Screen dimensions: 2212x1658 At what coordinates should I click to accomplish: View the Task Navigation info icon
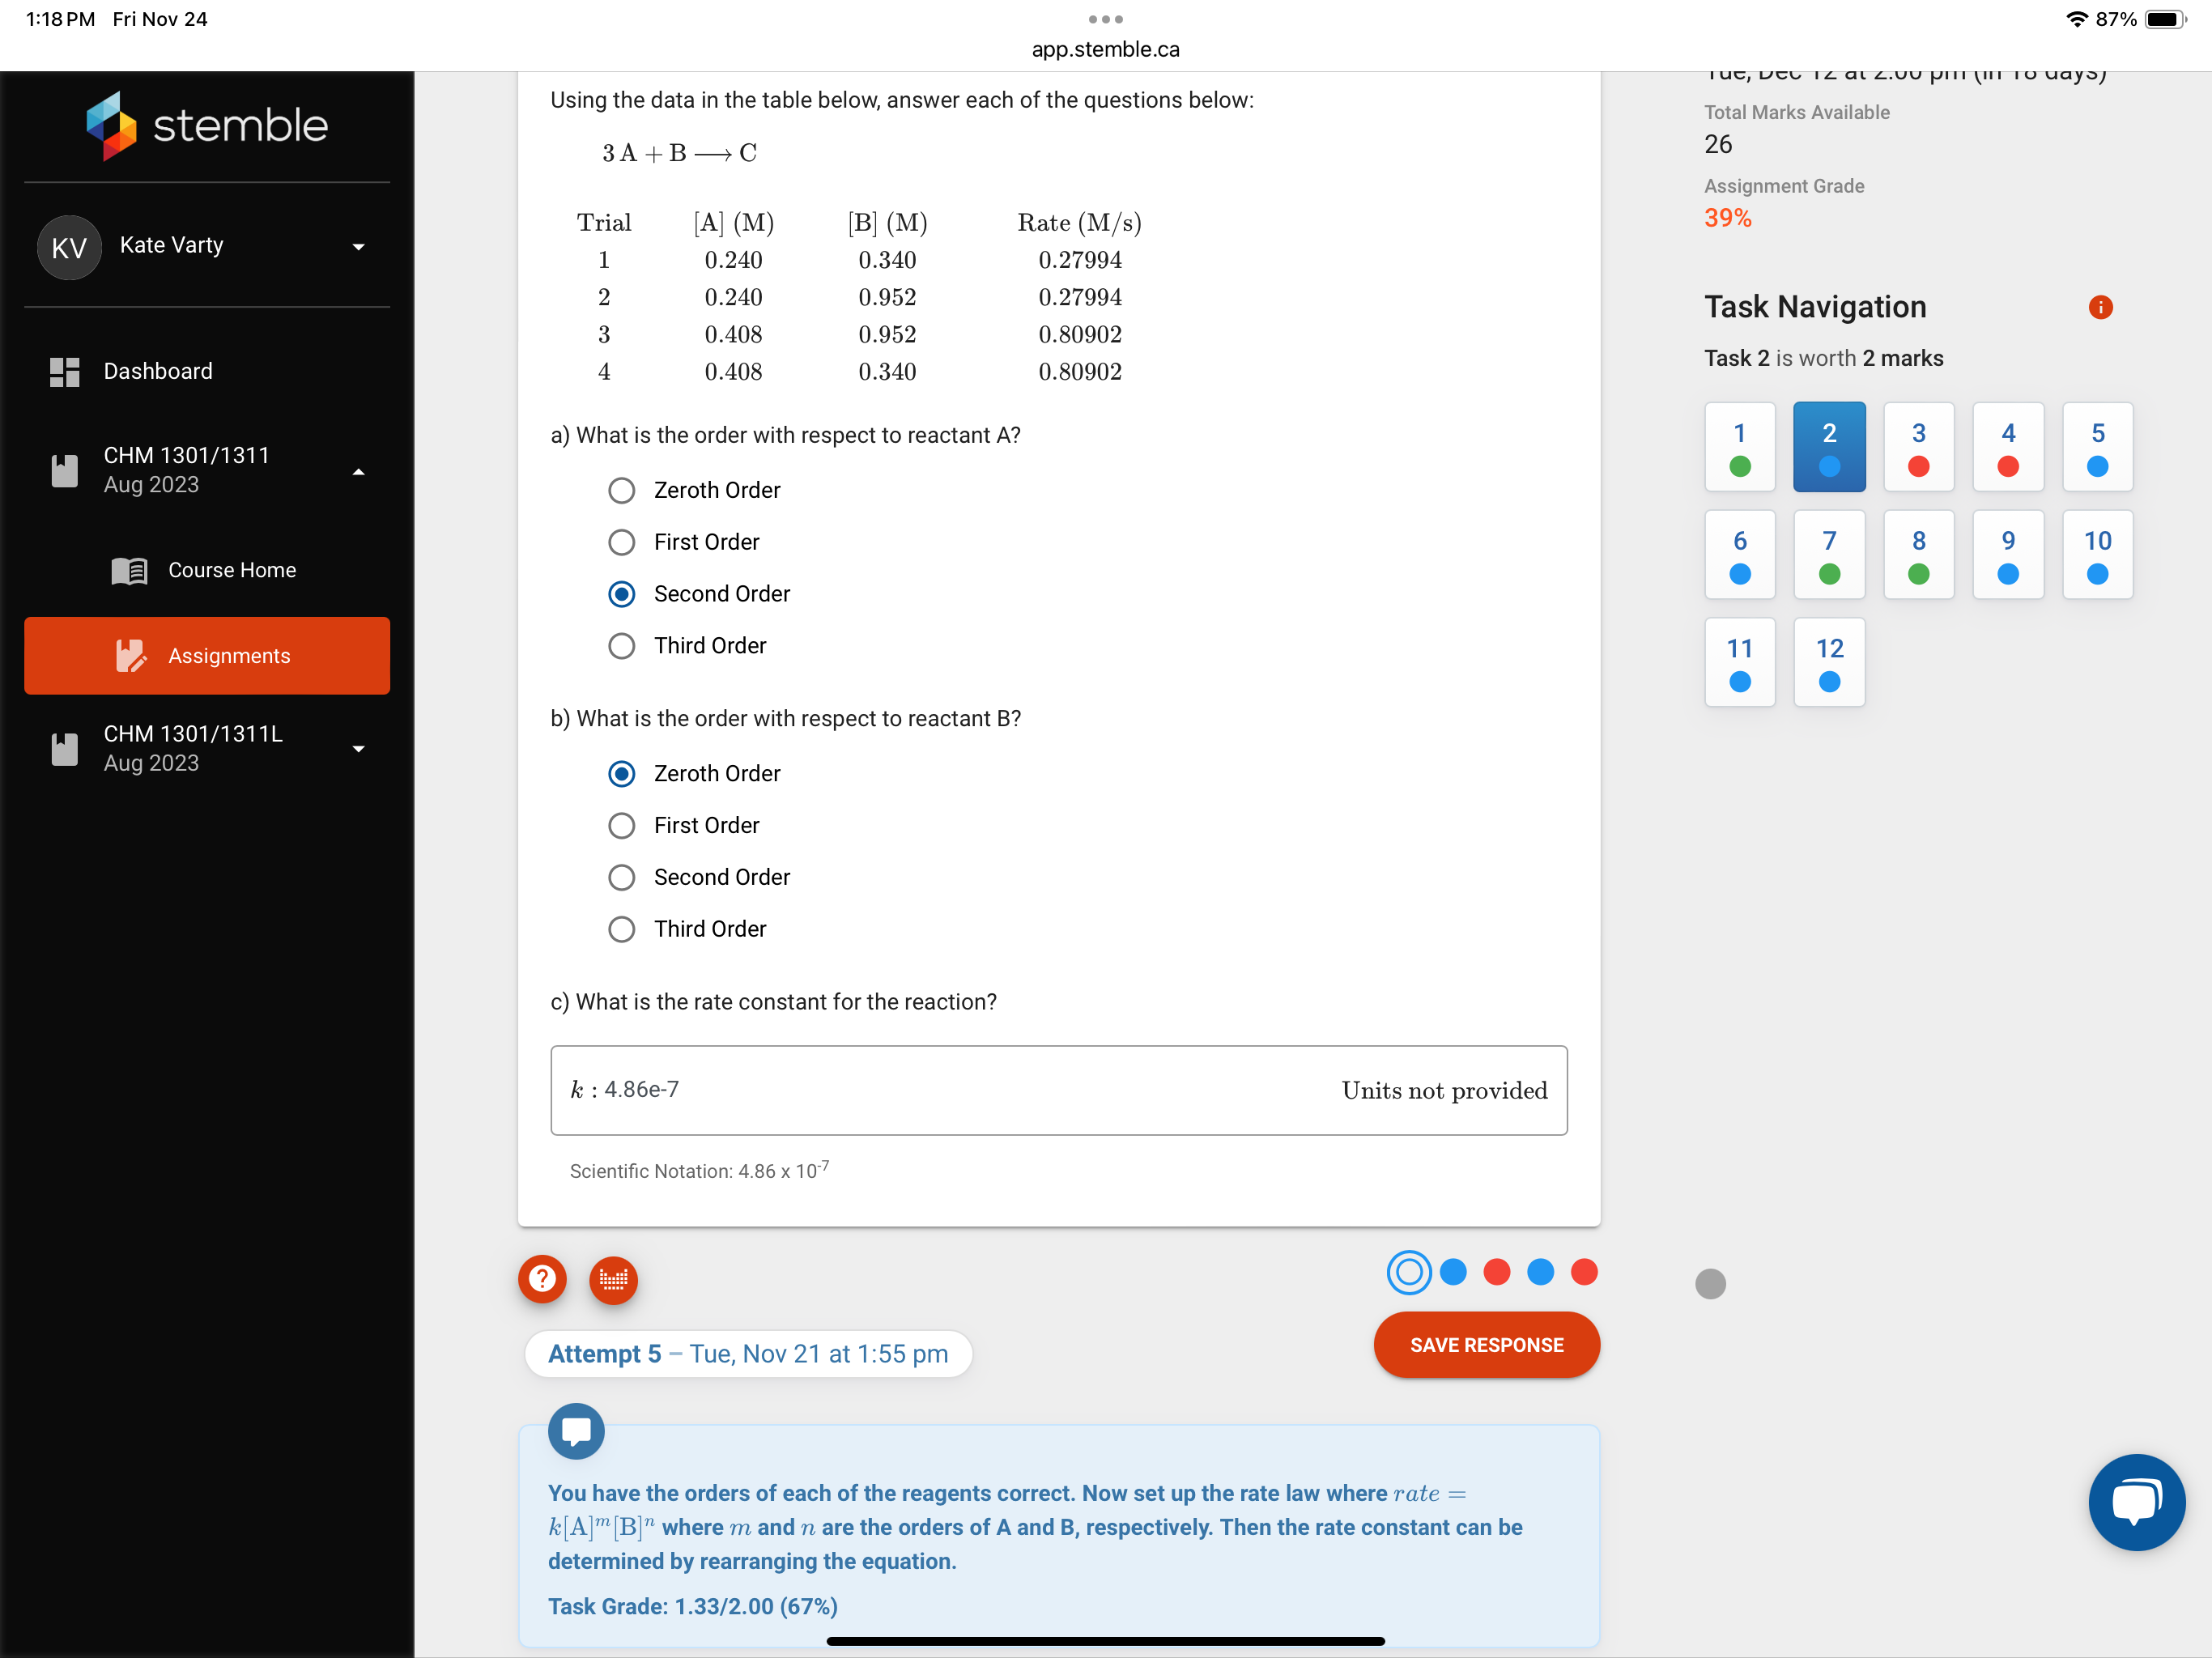tap(2100, 307)
